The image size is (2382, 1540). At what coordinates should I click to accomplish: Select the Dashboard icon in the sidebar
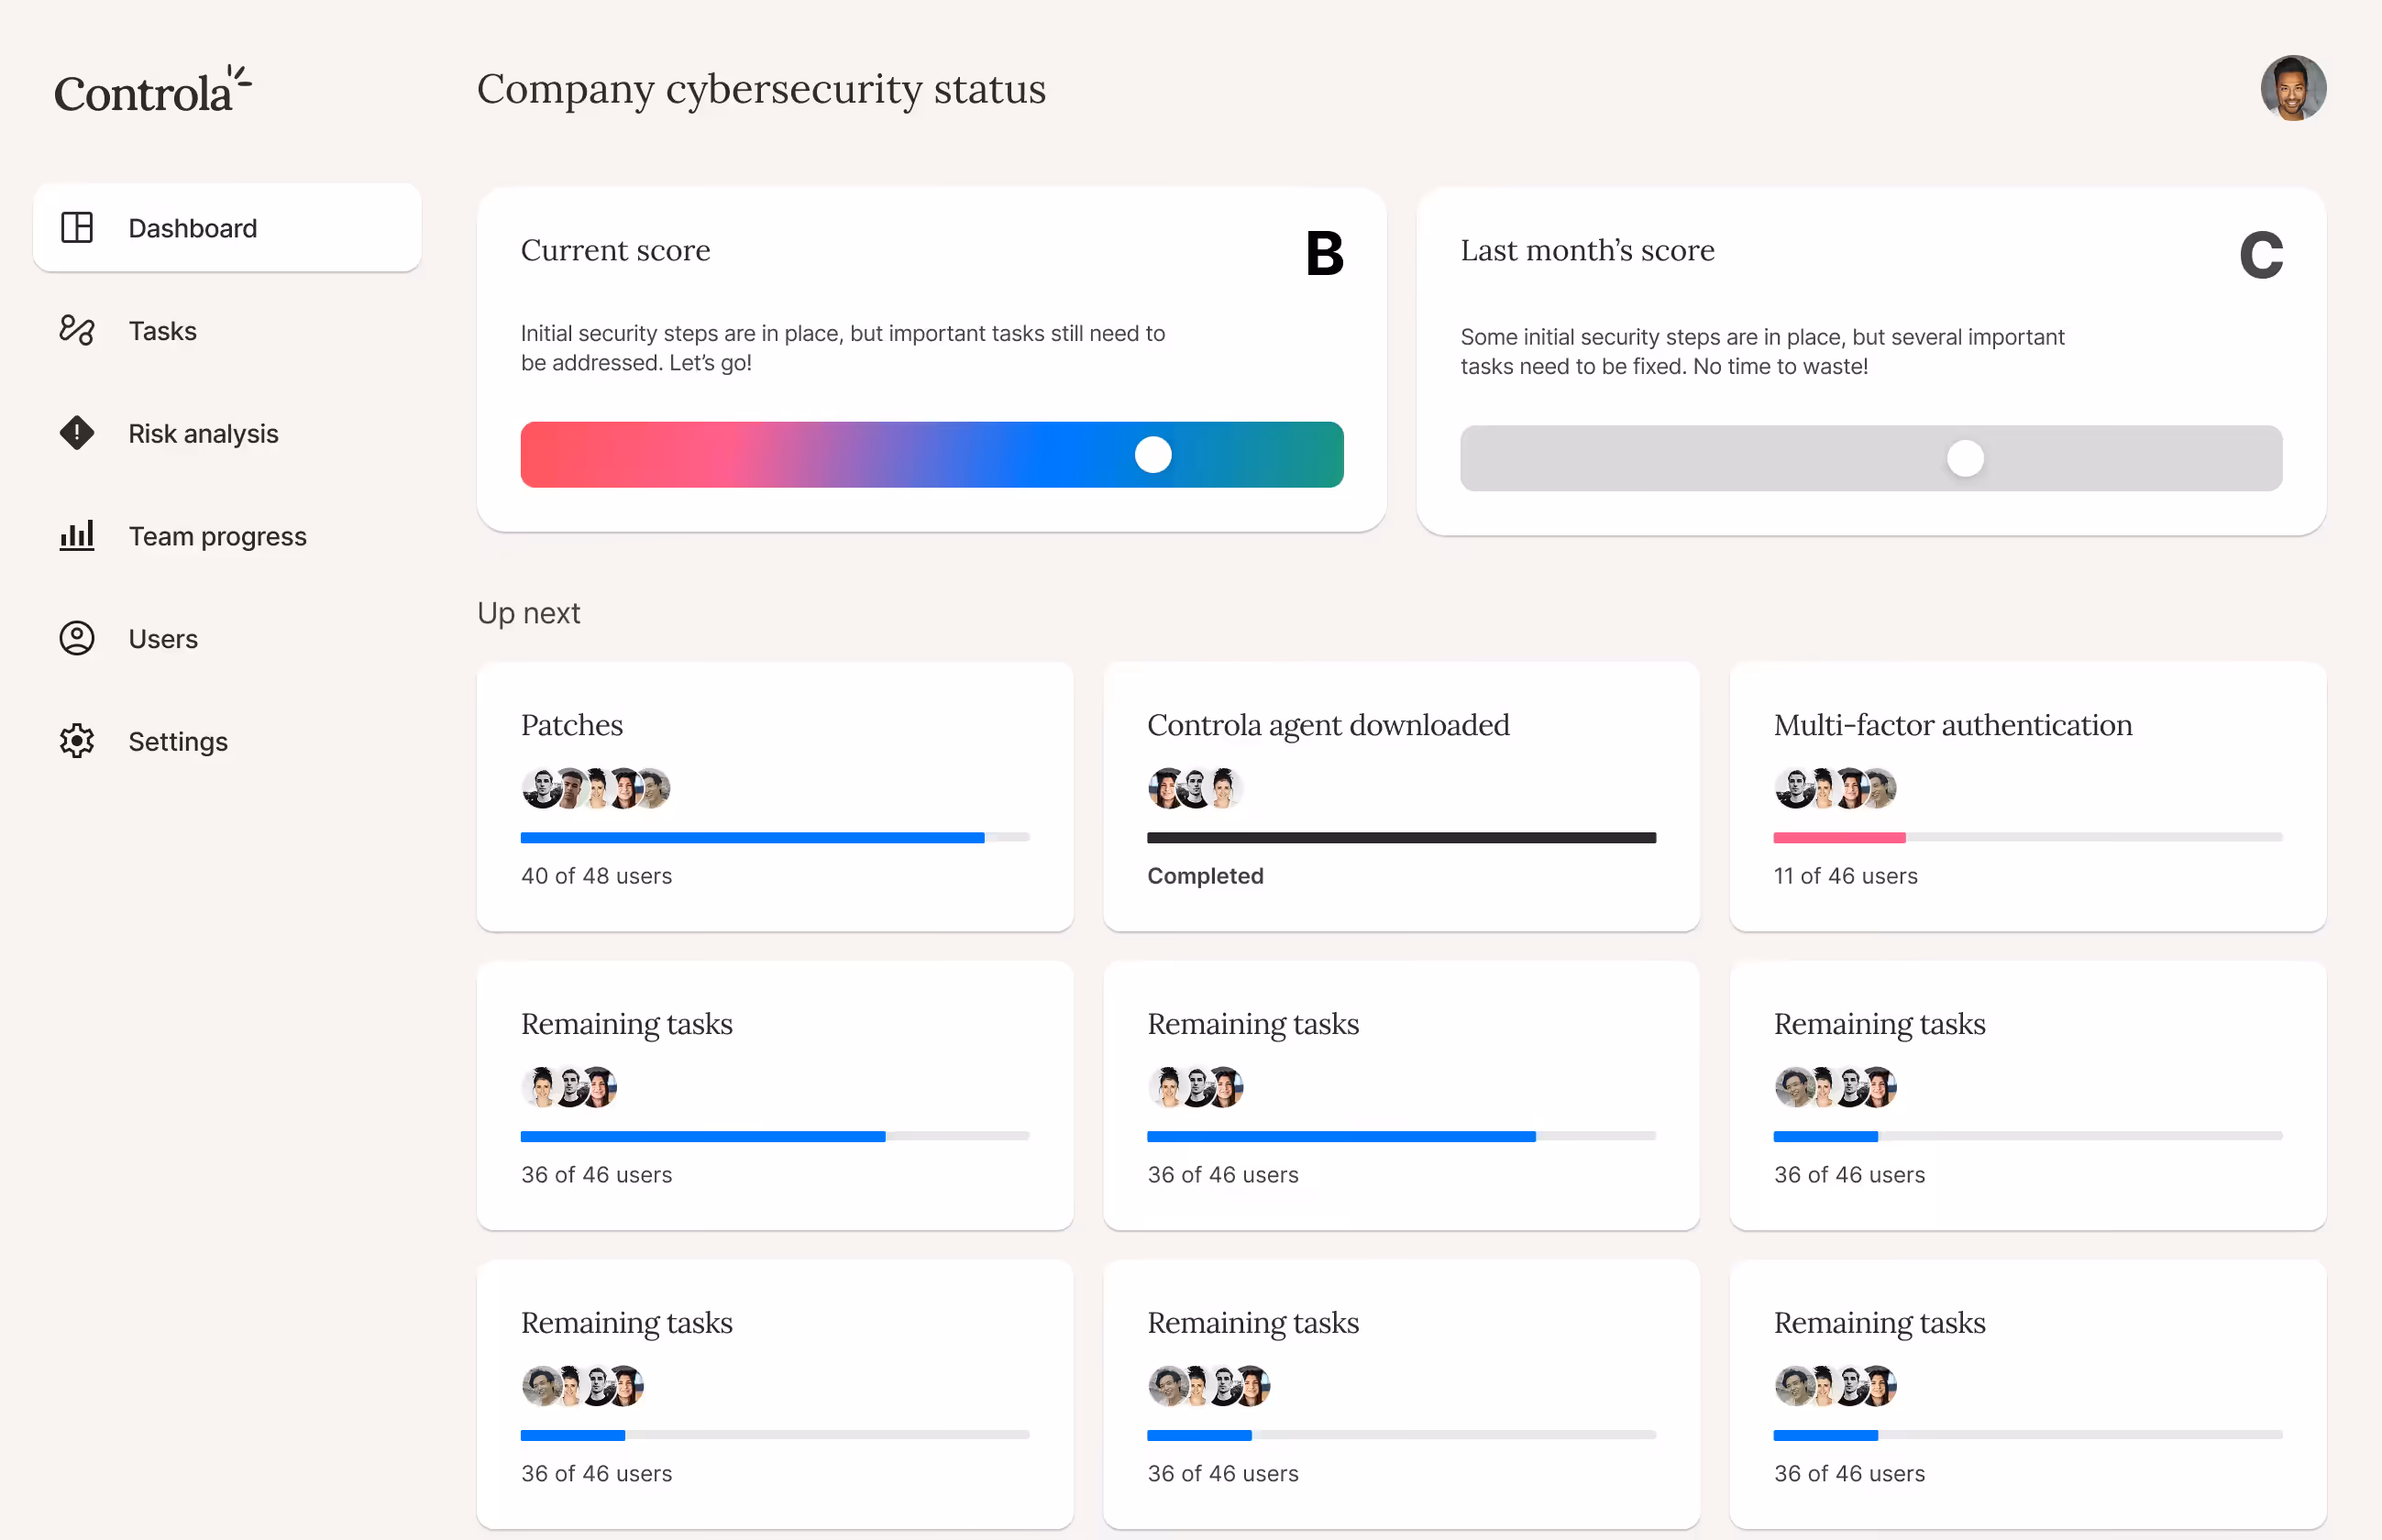pyautogui.click(x=77, y=228)
